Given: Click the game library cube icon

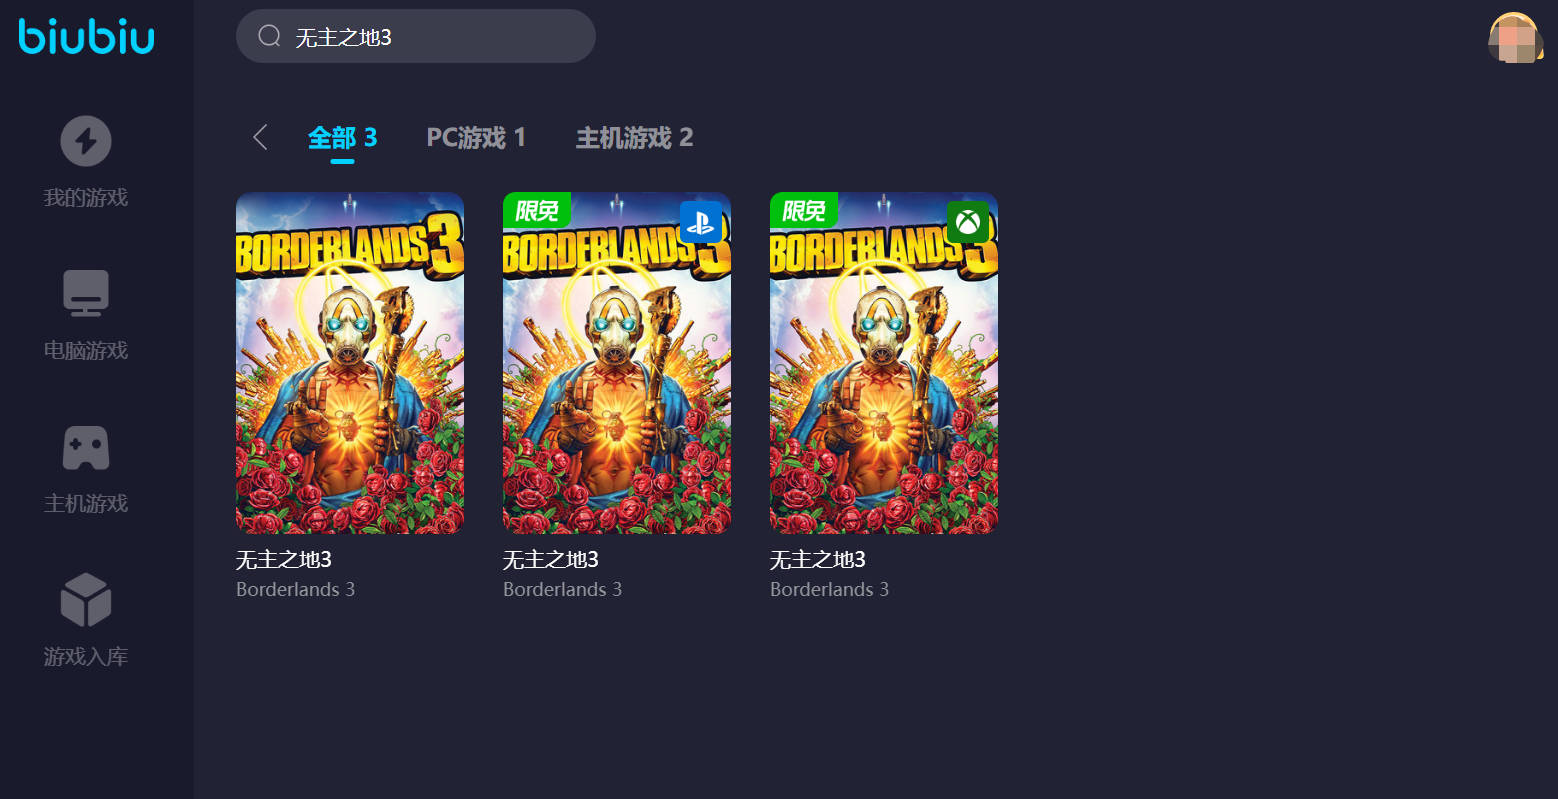Looking at the screenshot, I should click(86, 600).
